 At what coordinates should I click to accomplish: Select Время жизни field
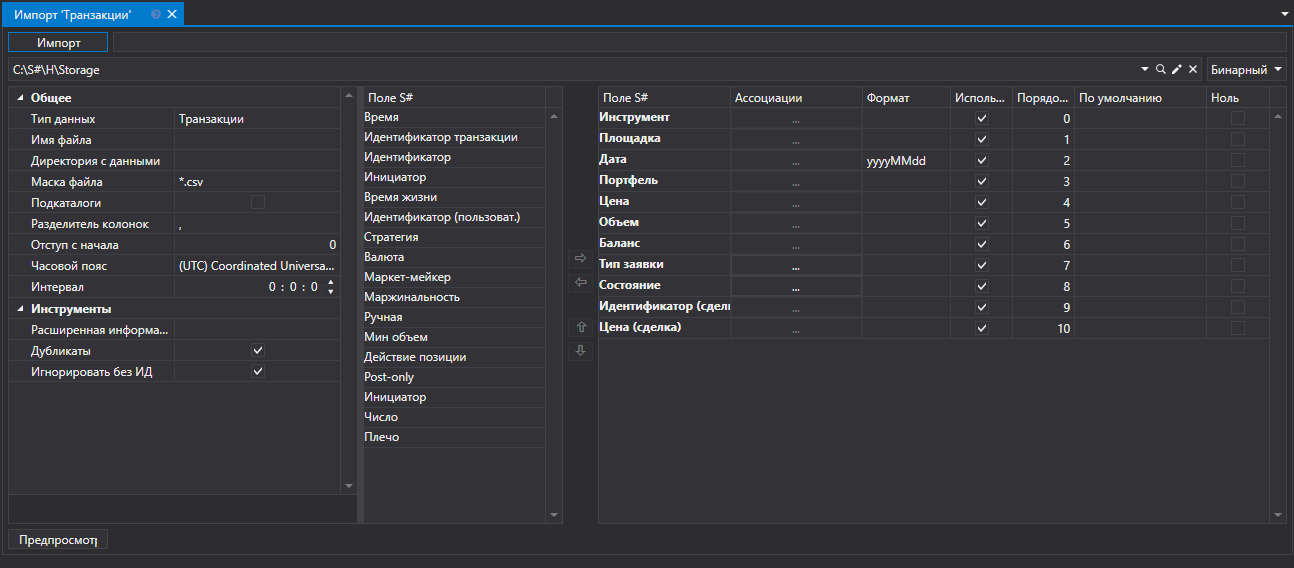(453, 197)
